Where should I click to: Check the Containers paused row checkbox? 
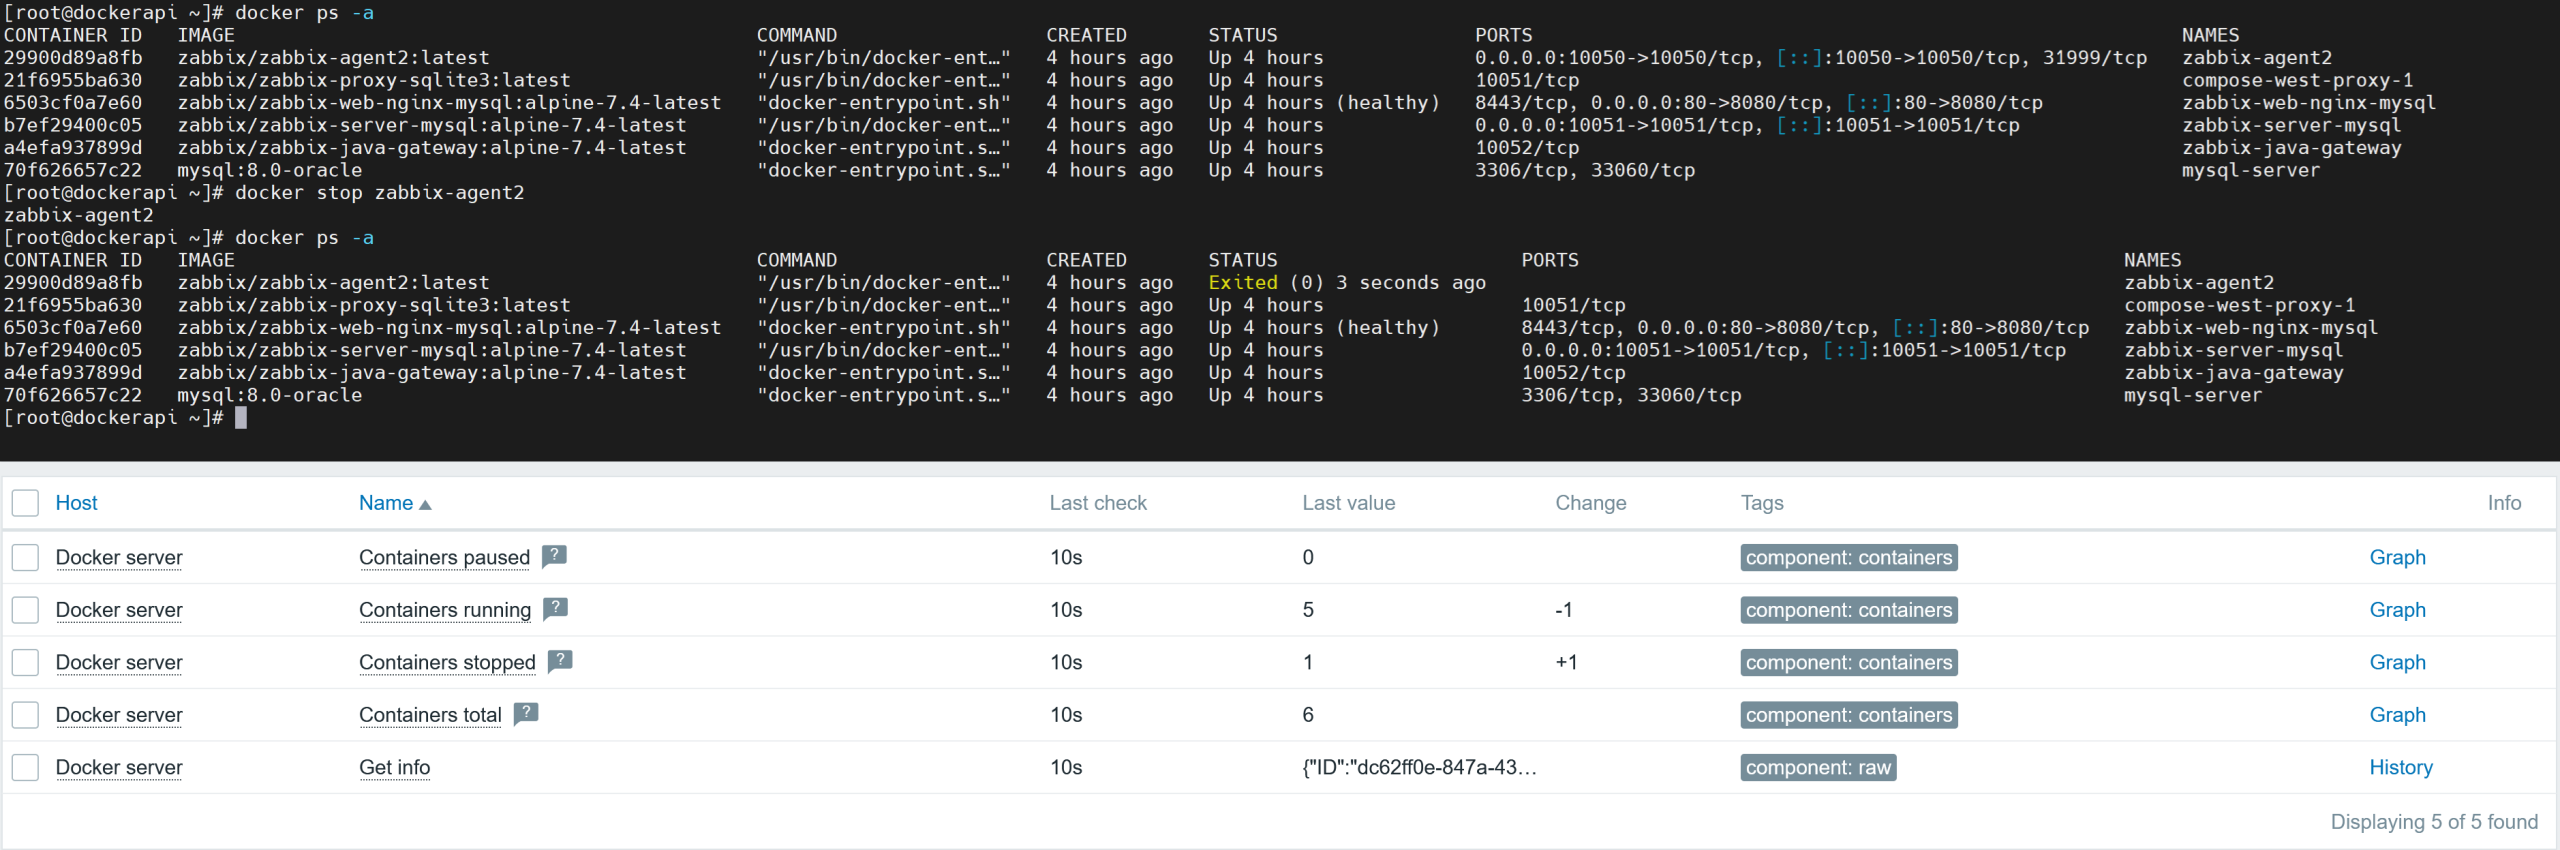point(25,557)
